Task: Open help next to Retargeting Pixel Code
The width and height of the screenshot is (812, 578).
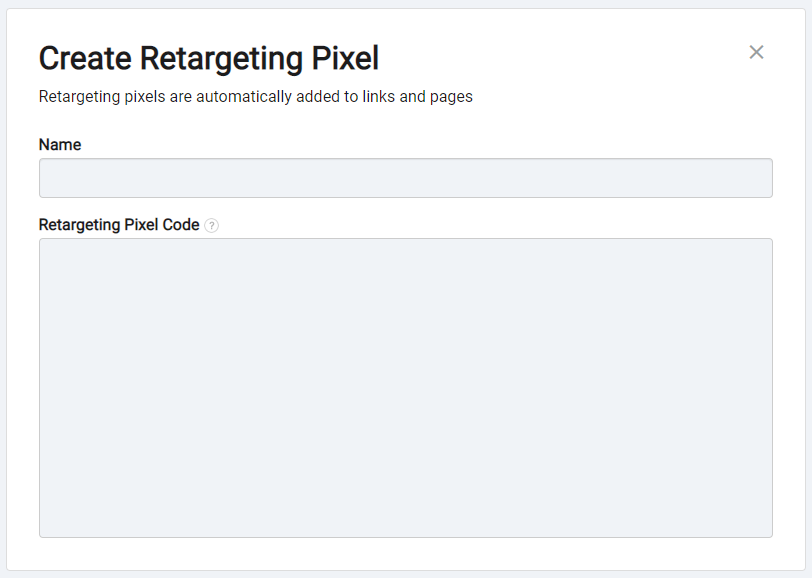Action: click(211, 225)
